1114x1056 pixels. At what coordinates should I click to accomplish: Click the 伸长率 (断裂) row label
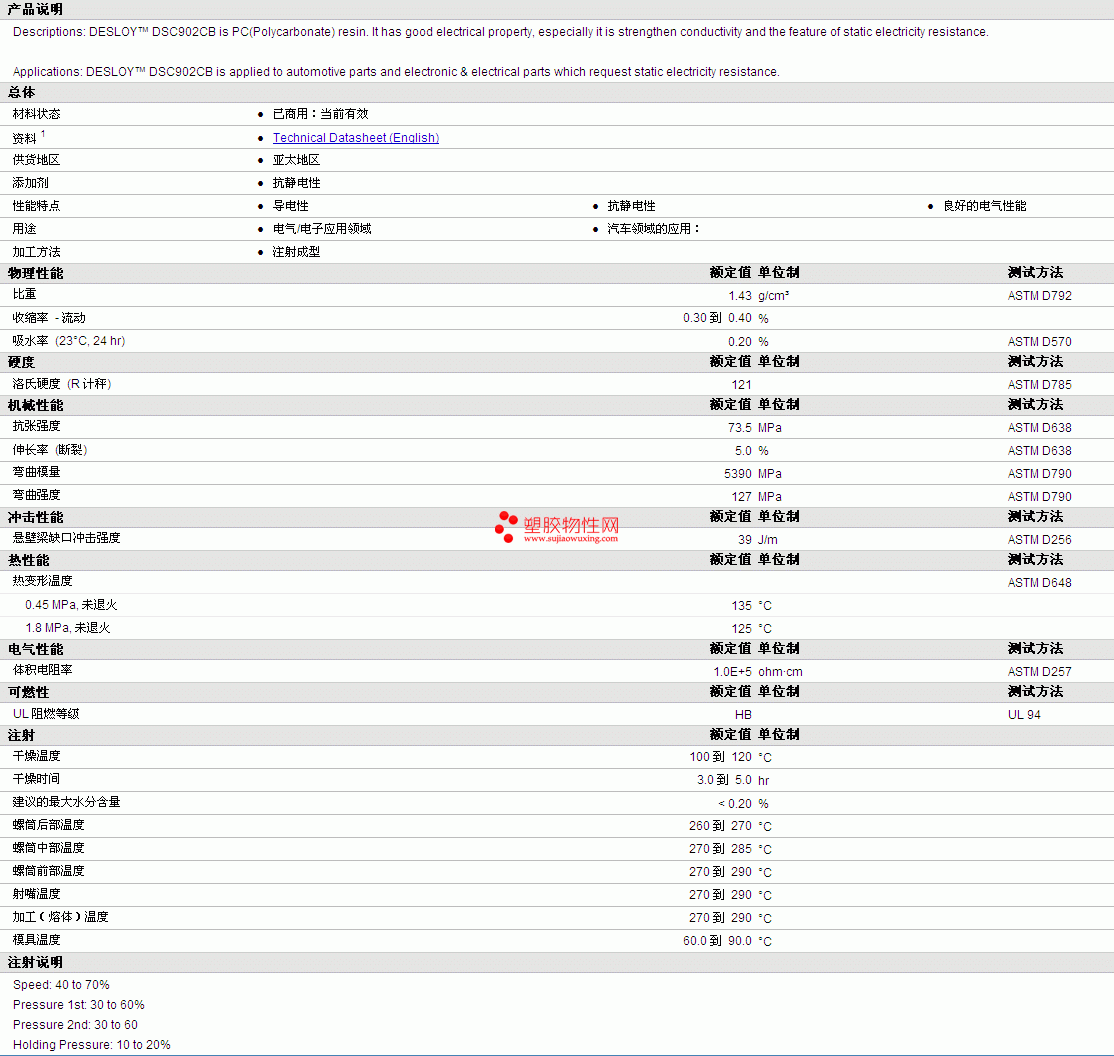(50, 450)
